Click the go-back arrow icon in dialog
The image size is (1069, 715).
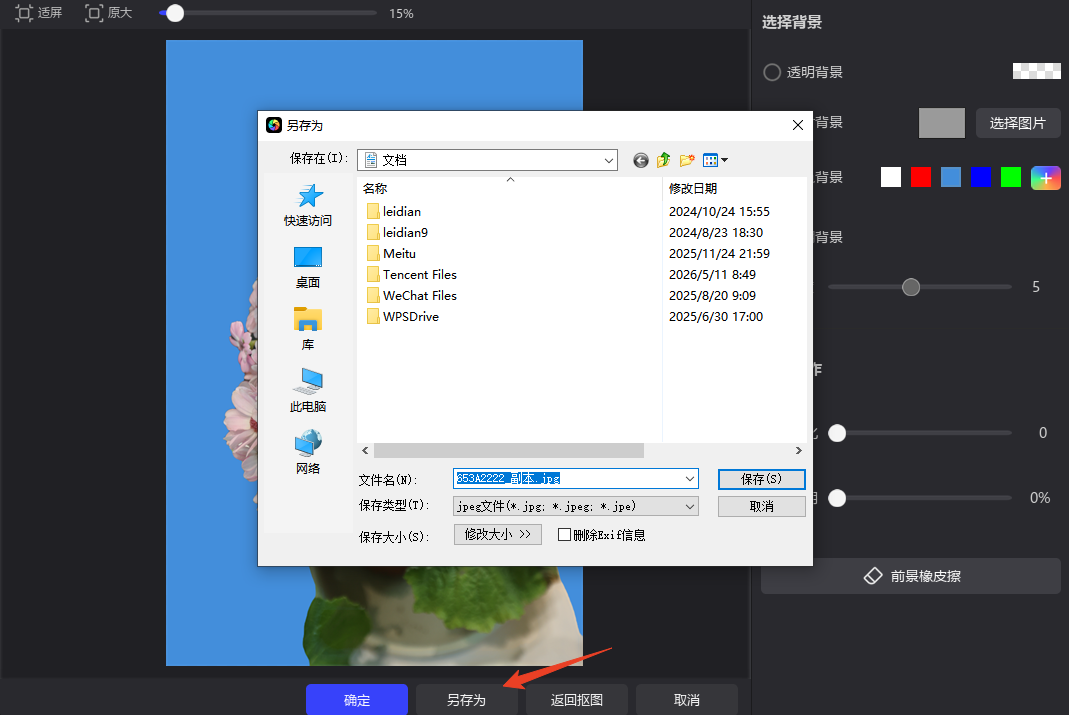point(640,160)
